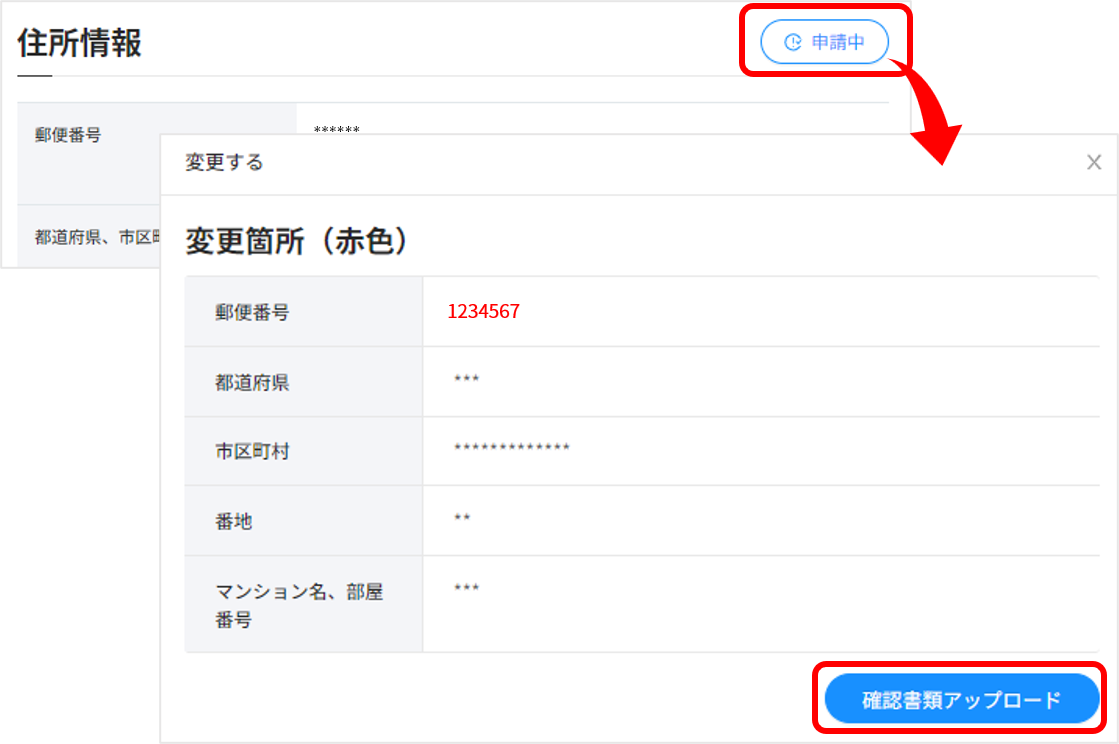Click the 確認書類アップロード button
Viewport: 1119px width, 744px height.
961,699
